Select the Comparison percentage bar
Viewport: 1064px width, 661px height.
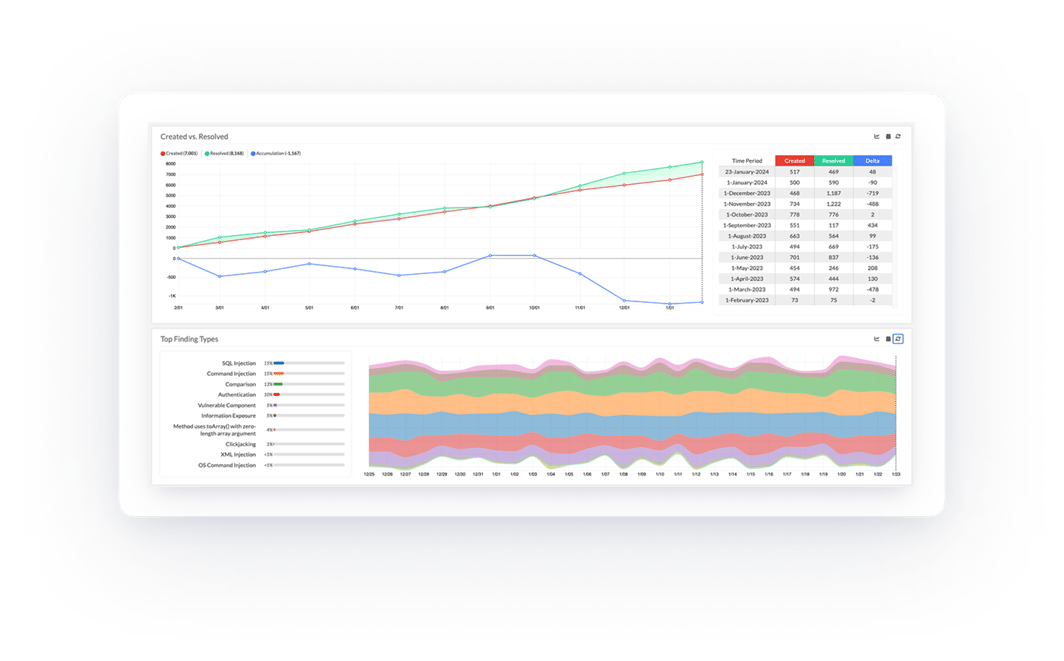tap(309, 384)
